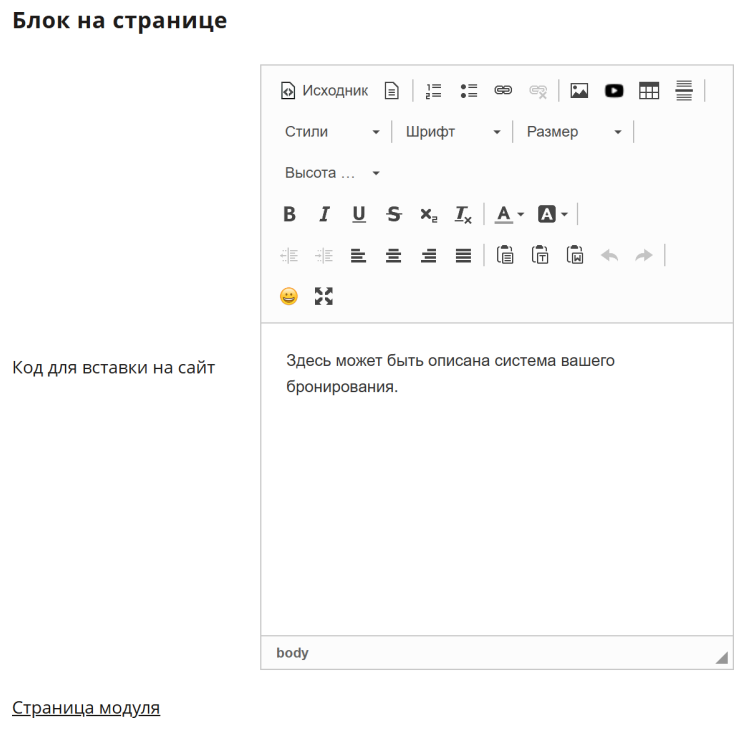Decrease indent of paragraph
The image size is (740, 730).
(289, 256)
